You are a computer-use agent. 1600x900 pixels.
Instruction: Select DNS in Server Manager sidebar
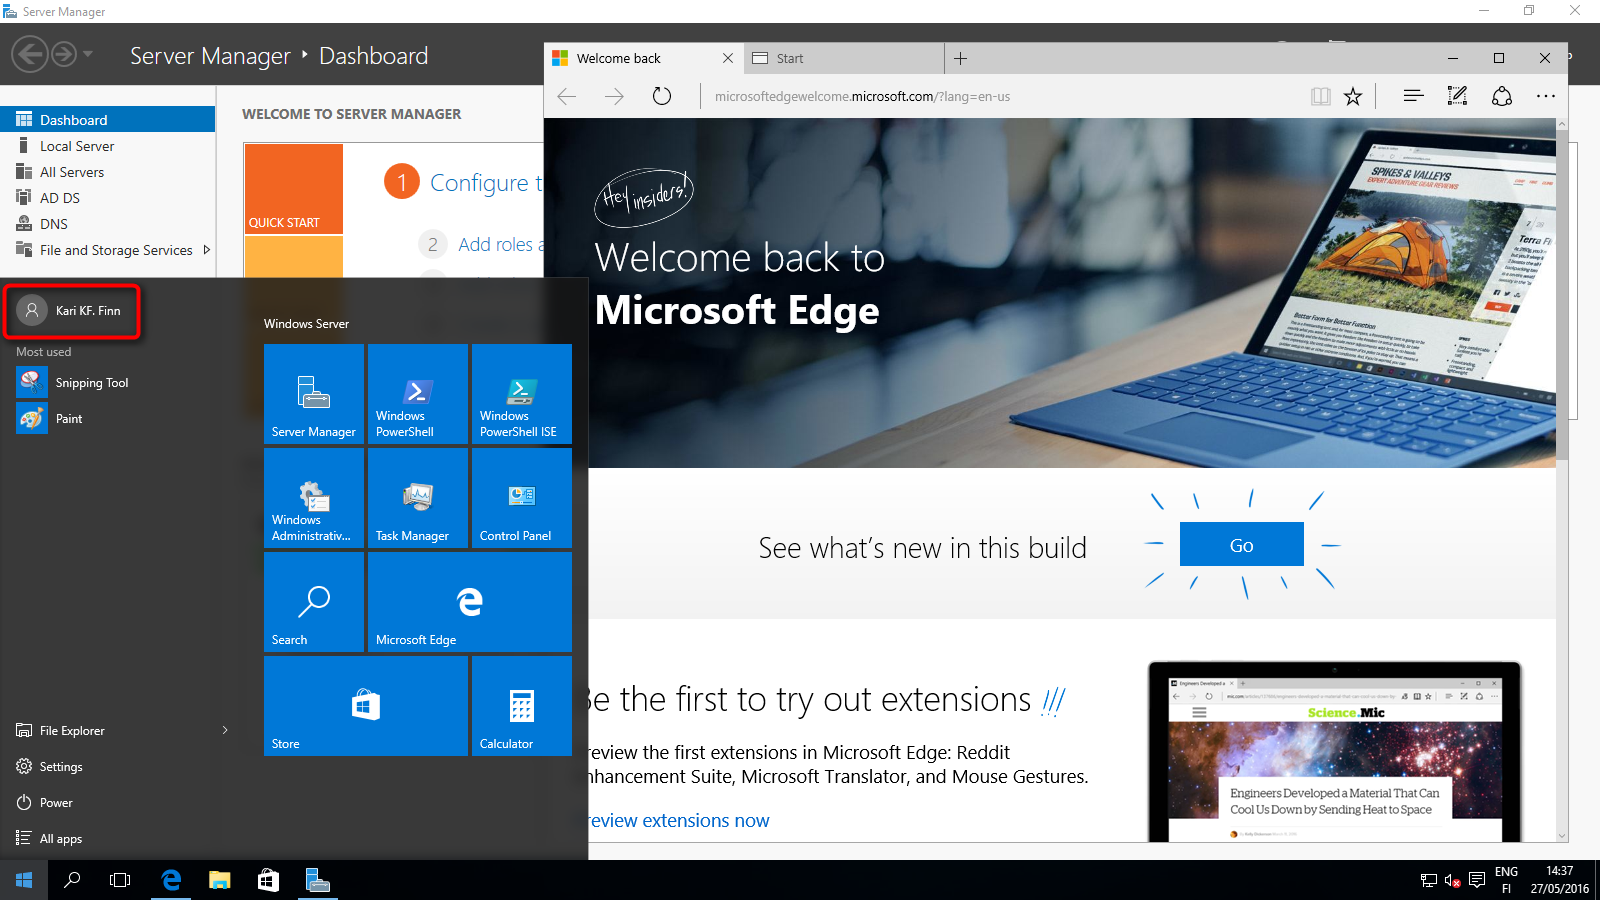point(108,223)
